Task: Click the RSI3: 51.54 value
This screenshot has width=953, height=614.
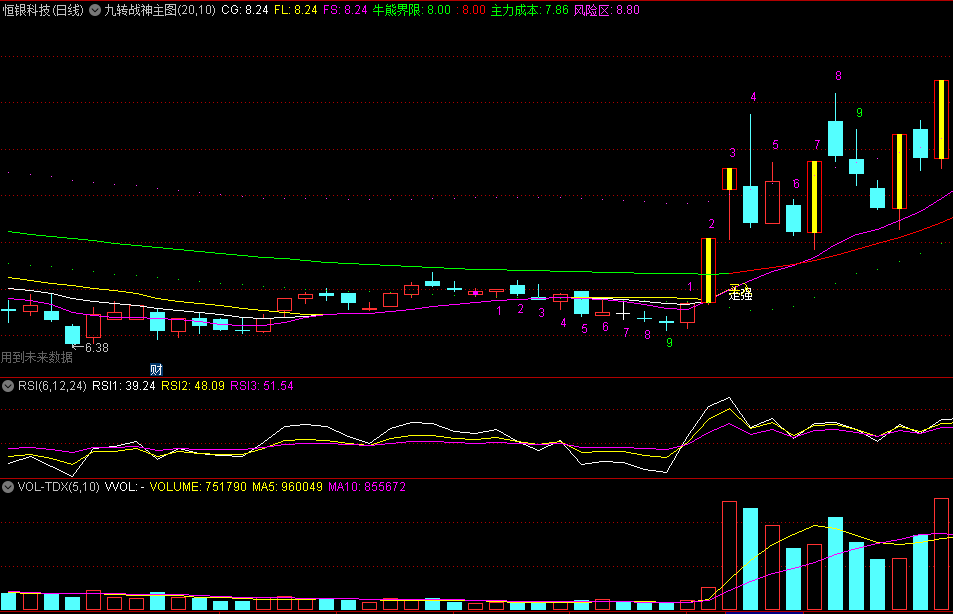Action: 262,386
